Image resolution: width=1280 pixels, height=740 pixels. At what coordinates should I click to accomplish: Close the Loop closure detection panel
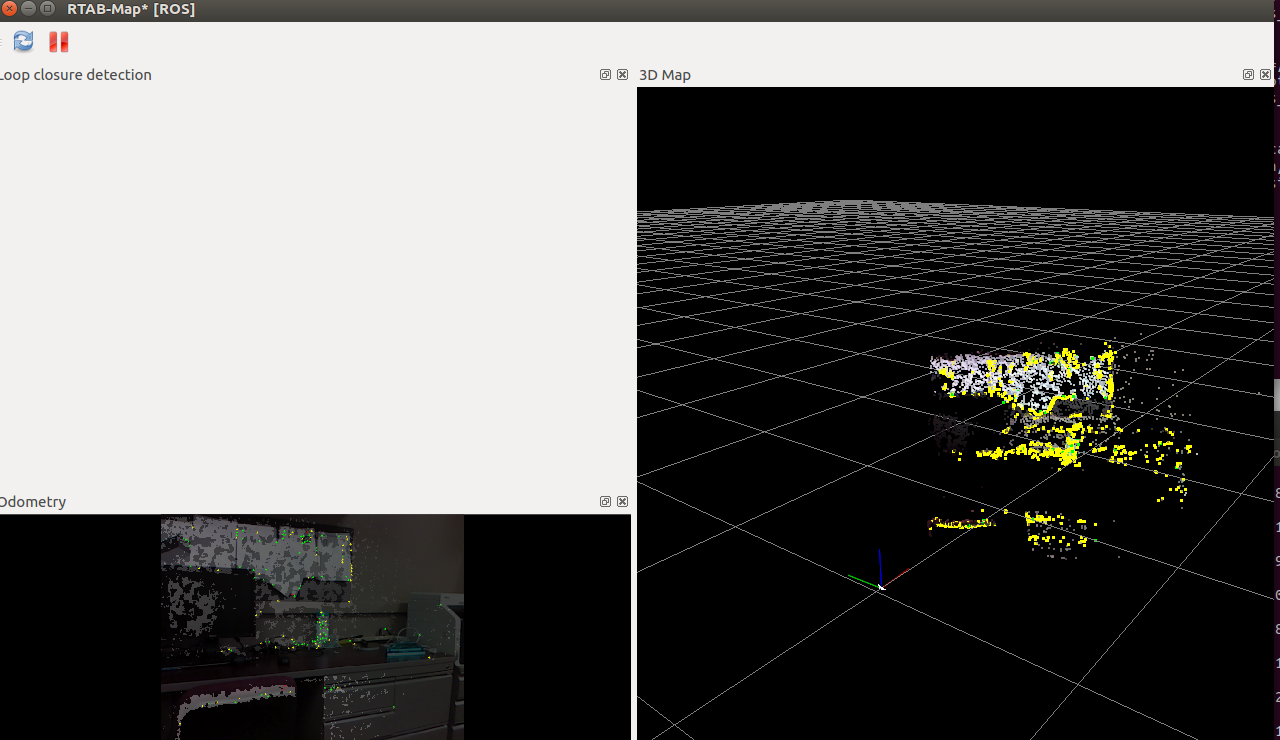coord(622,74)
